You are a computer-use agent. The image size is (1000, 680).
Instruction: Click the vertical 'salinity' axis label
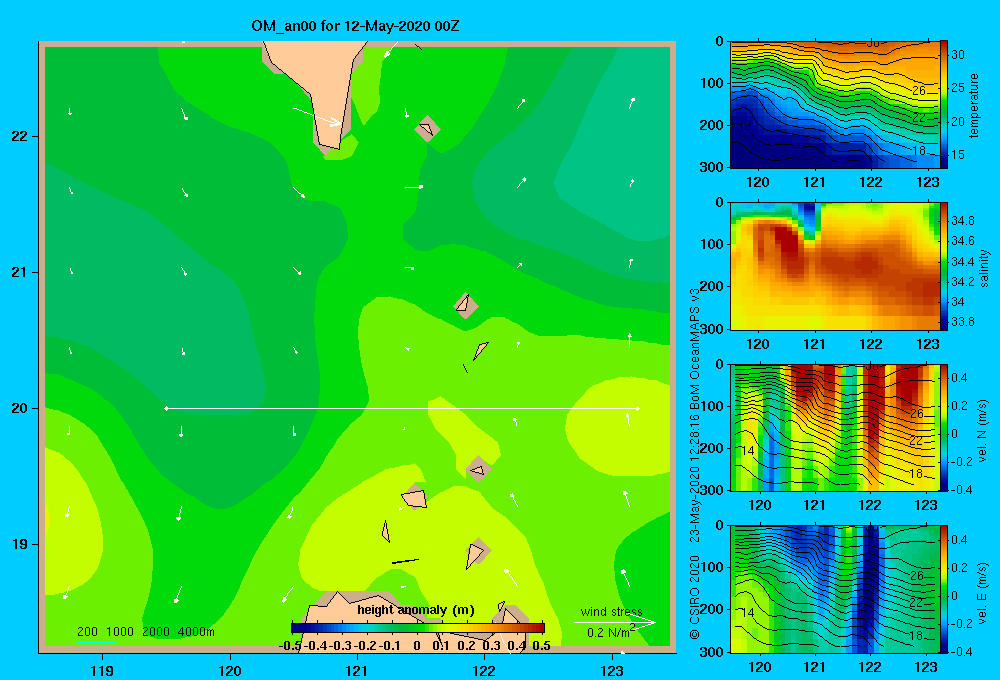coord(984,268)
